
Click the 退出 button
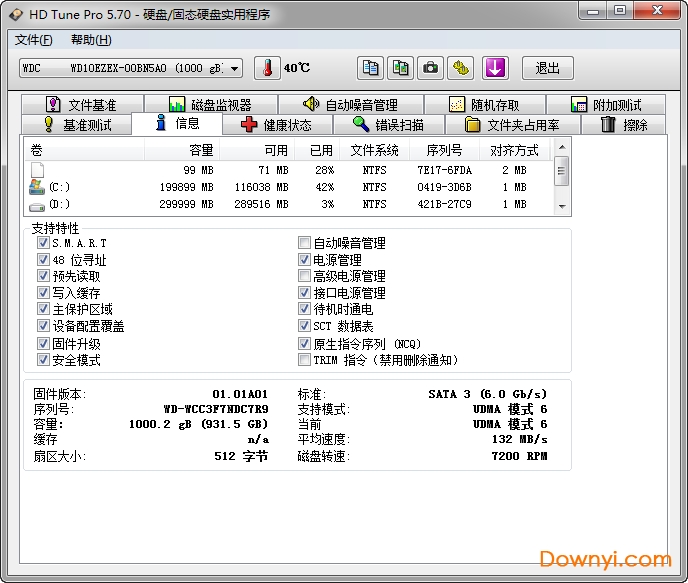(547, 68)
